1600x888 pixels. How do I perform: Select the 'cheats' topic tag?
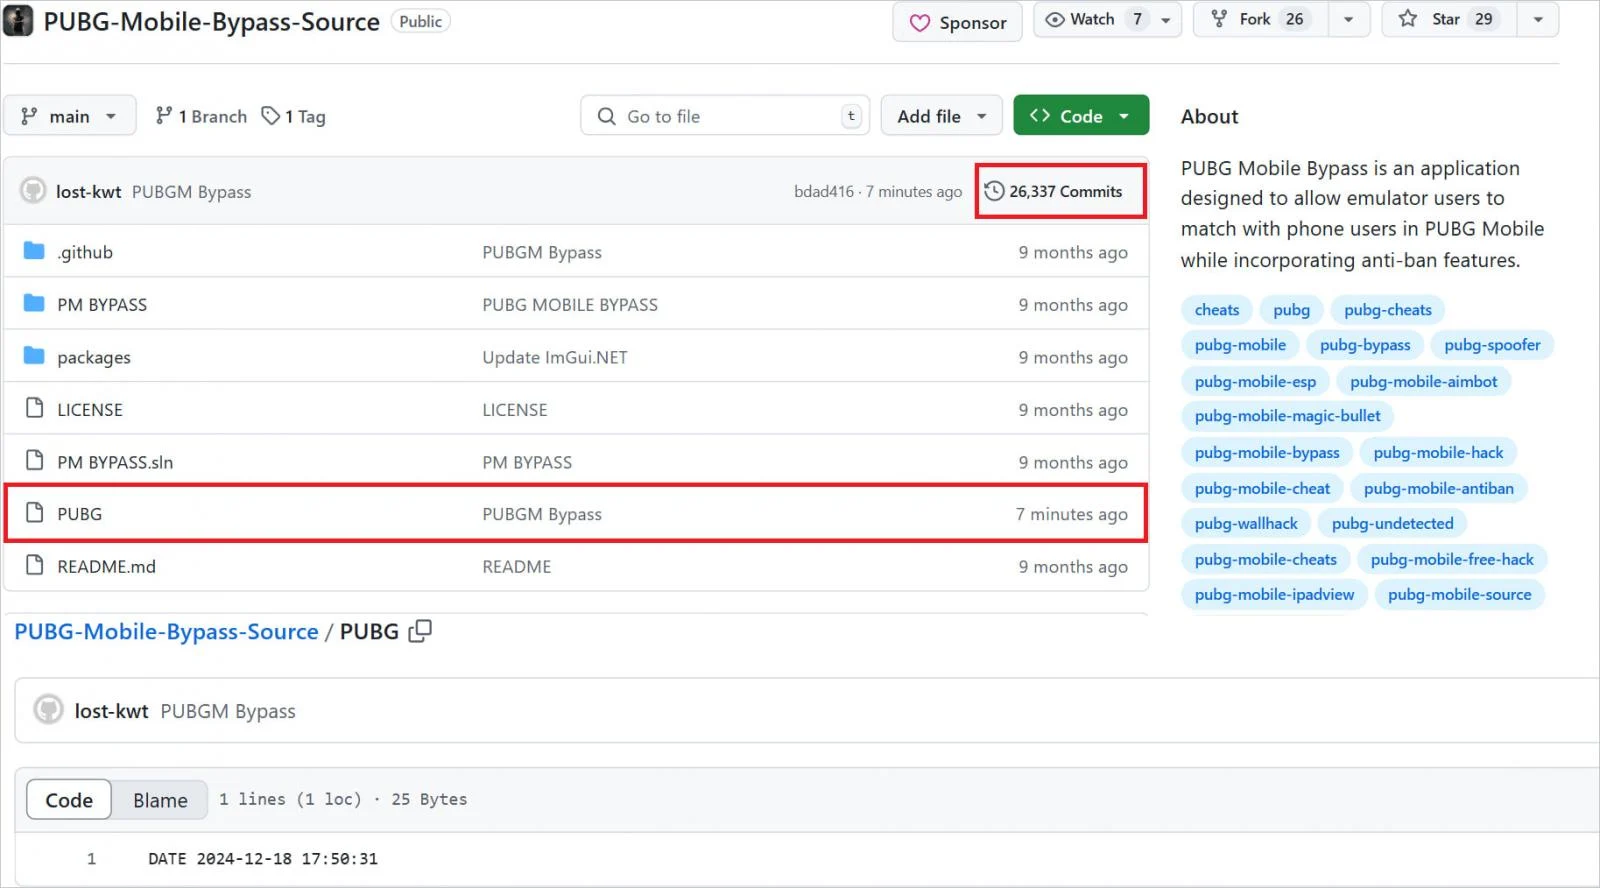click(1217, 310)
